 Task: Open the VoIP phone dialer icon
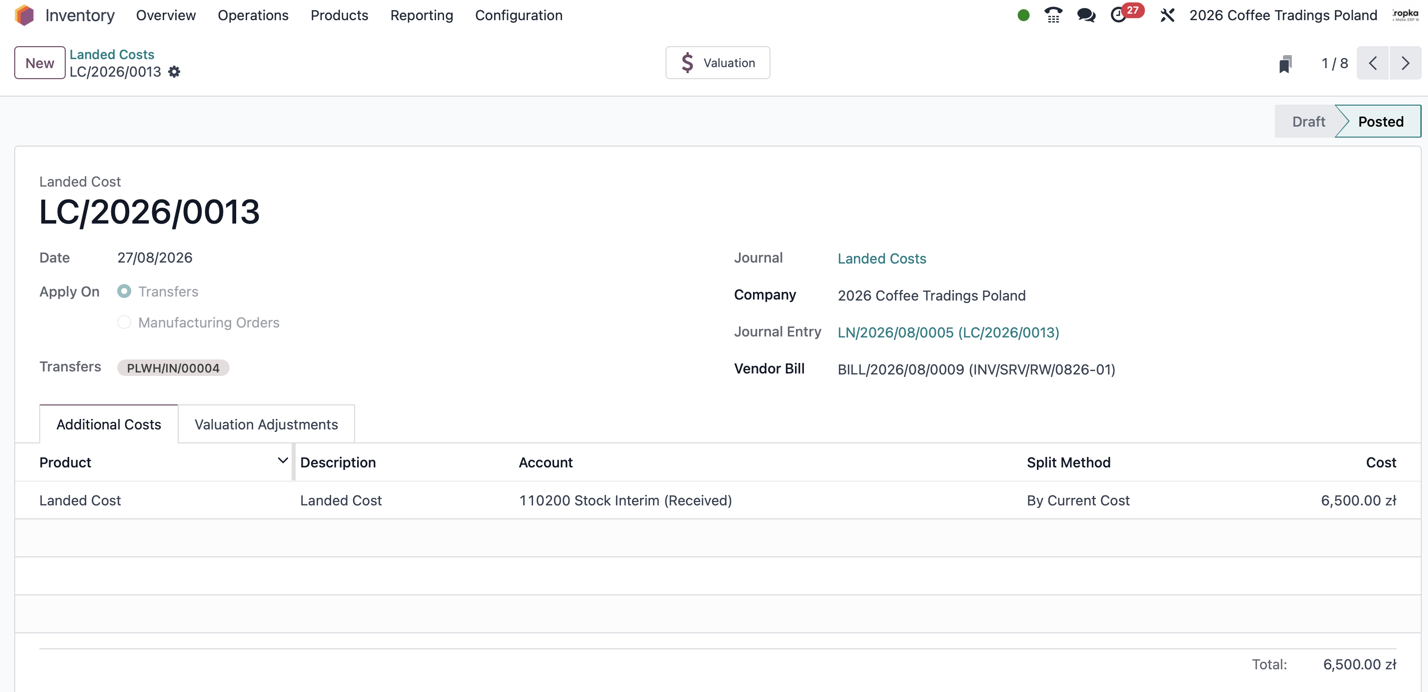pyautogui.click(x=1053, y=15)
